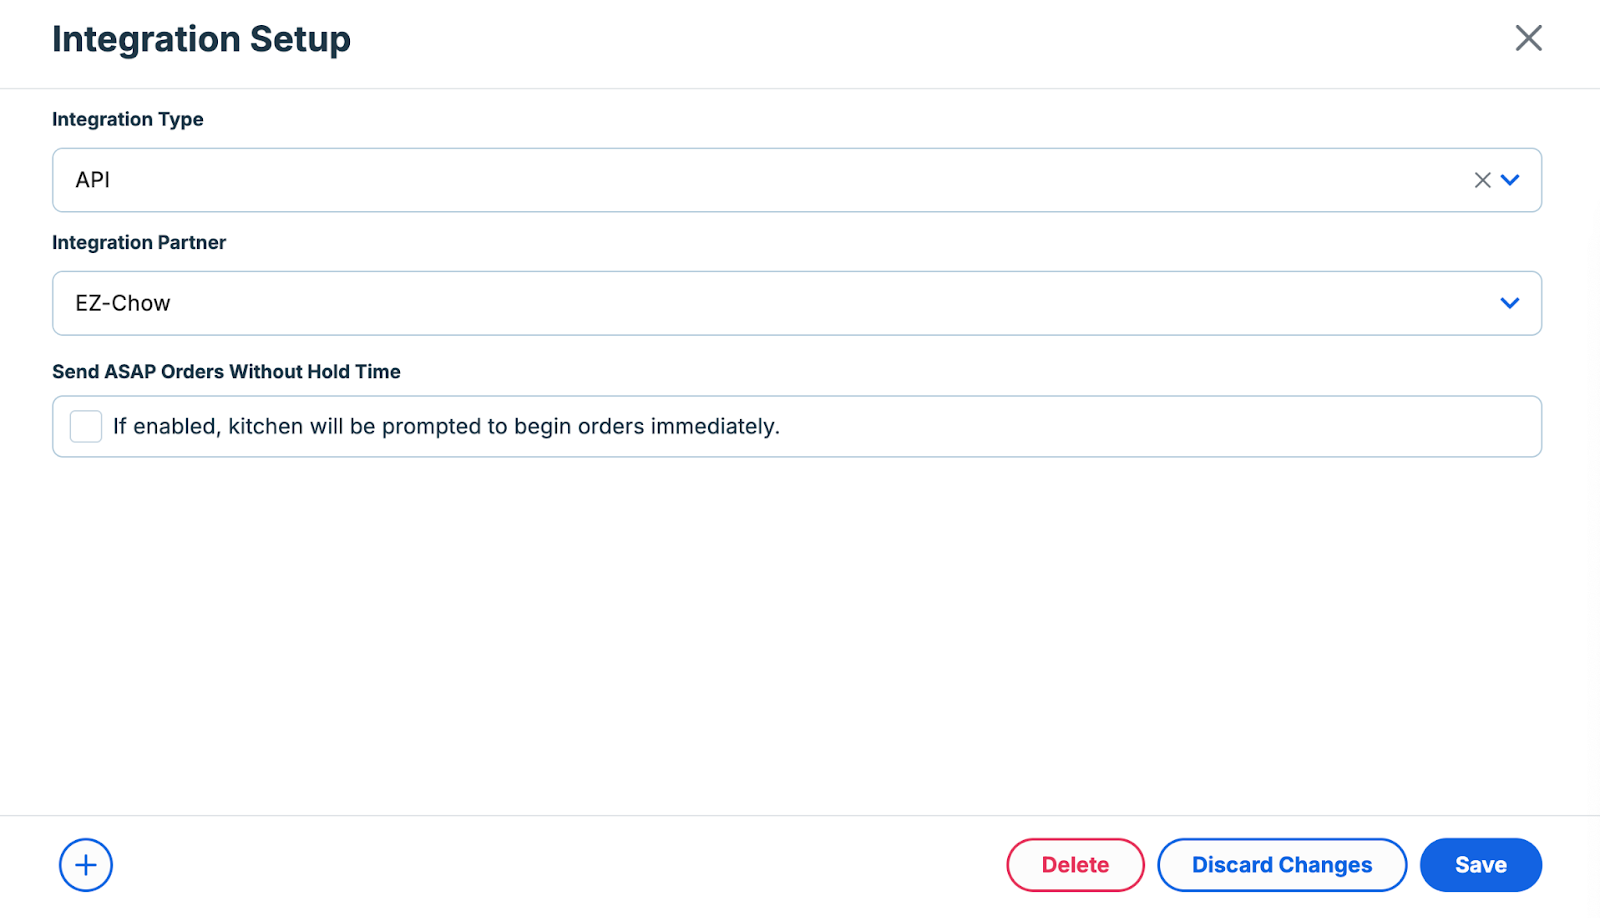Click the Discard Changes button
The height and width of the screenshot is (918, 1600).
1282,865
